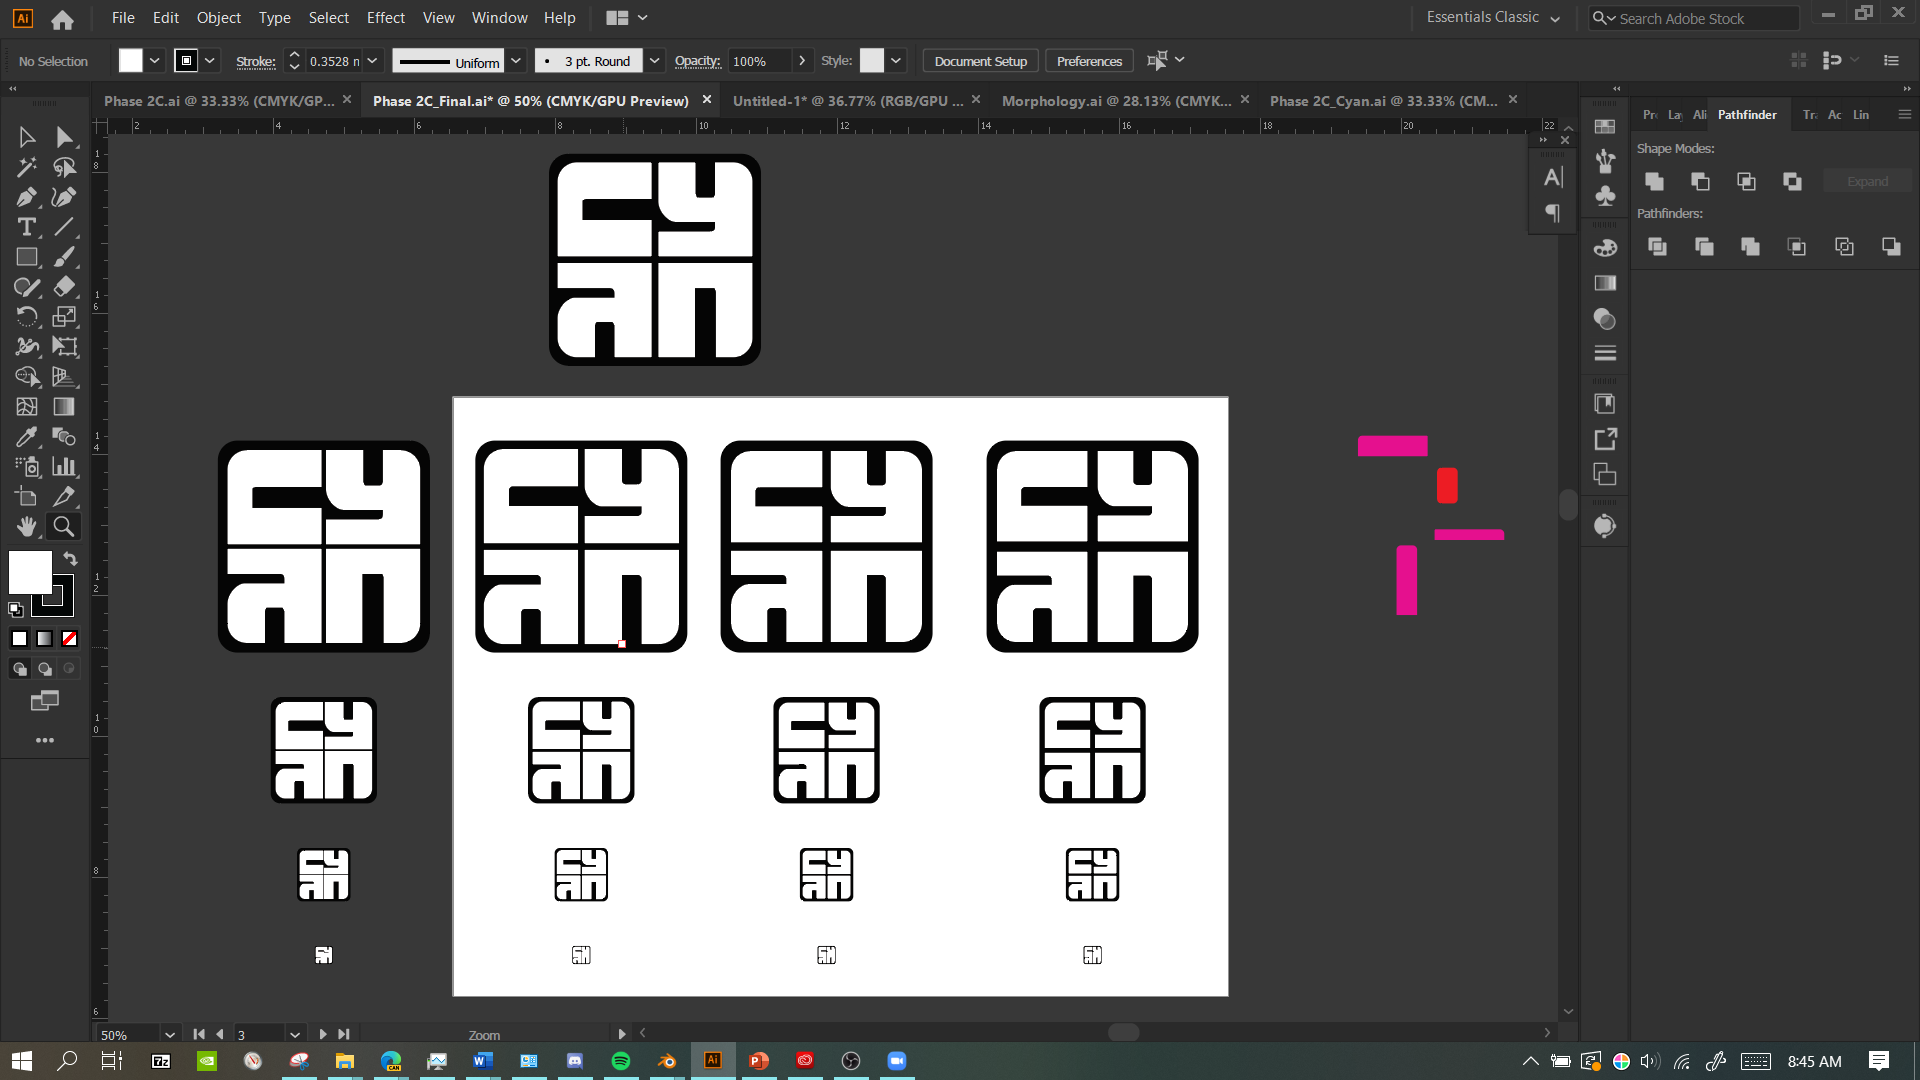Switch to Draw Behind mode
1920x1080 pixels.
45,669
